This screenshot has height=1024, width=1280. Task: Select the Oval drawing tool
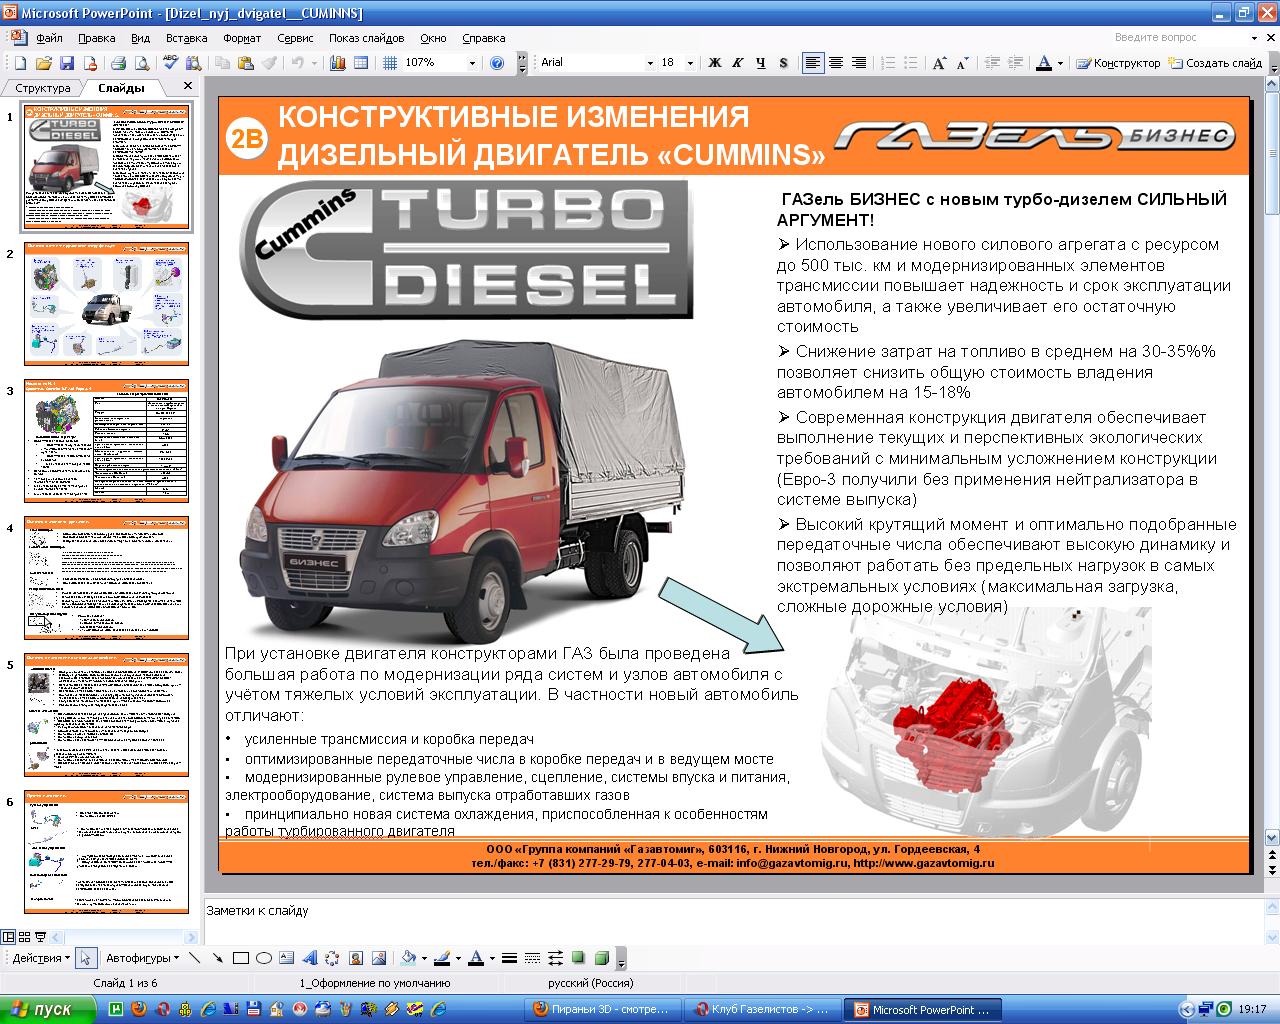(x=263, y=958)
